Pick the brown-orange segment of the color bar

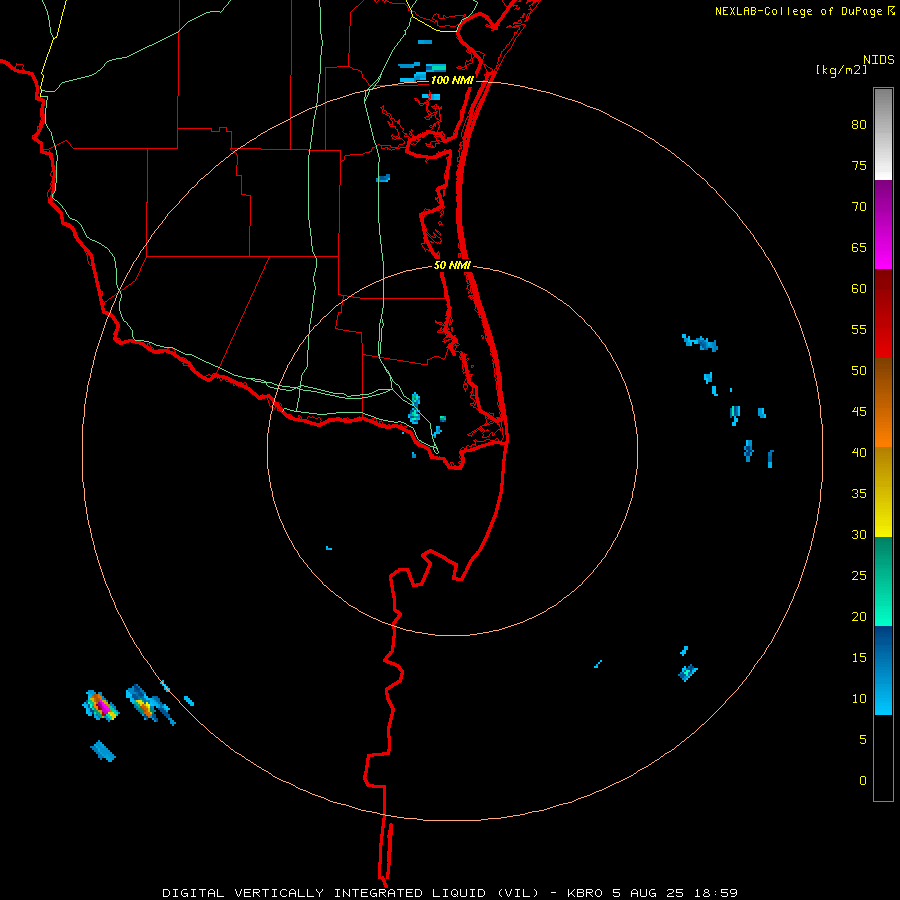883,402
